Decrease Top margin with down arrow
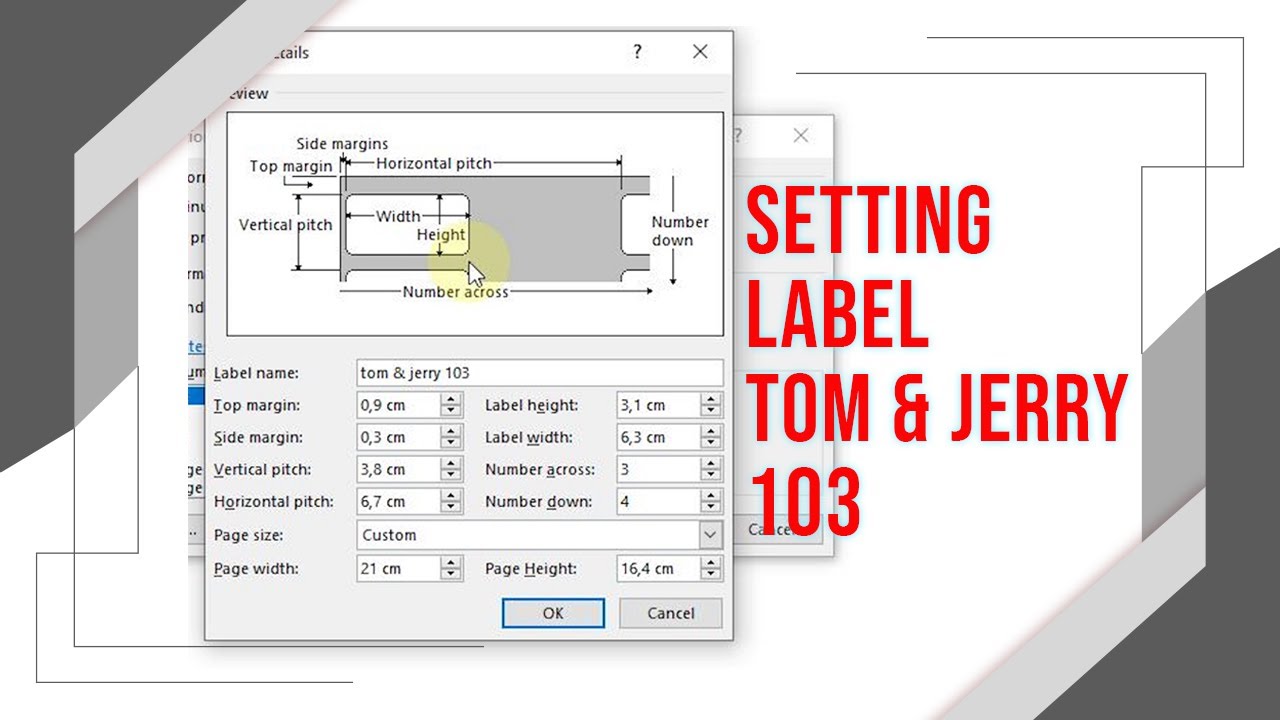The width and height of the screenshot is (1280, 720). (451, 412)
